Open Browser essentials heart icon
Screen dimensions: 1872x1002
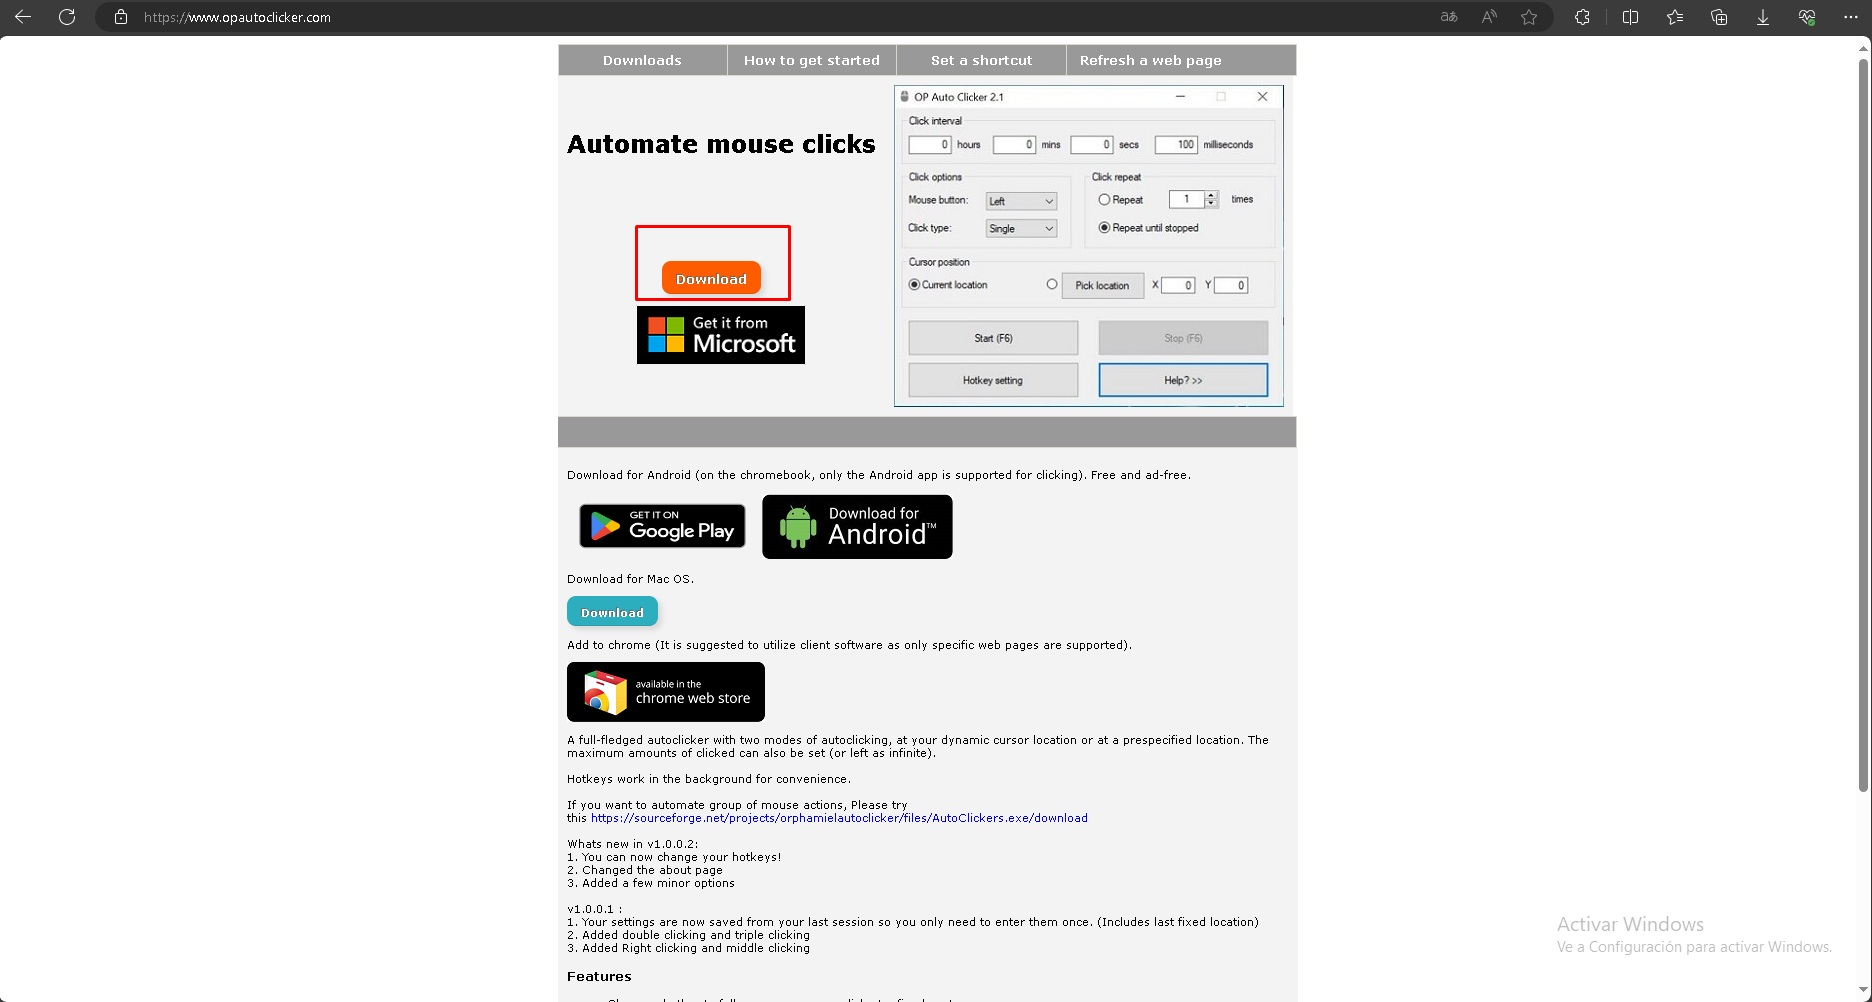1807,17
